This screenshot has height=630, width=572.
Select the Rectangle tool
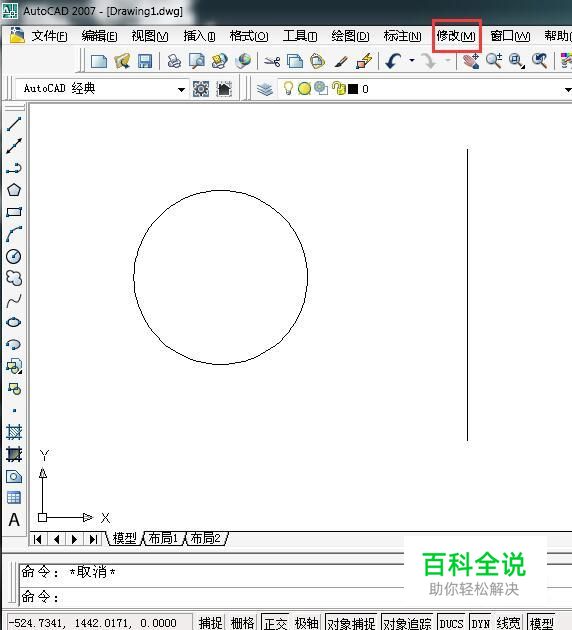pyautogui.click(x=14, y=212)
